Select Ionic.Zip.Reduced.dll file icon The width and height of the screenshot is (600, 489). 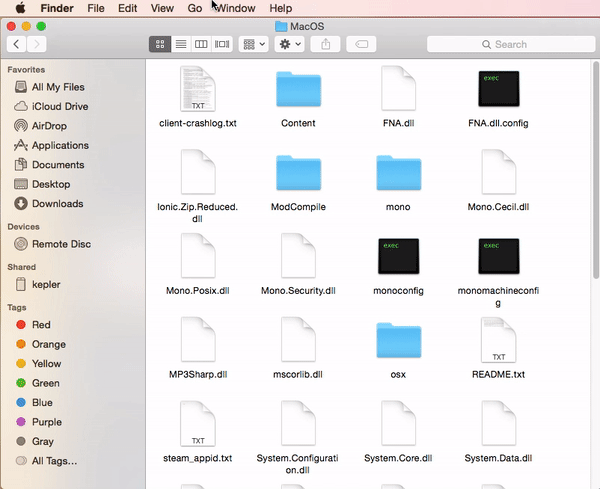[198, 172]
